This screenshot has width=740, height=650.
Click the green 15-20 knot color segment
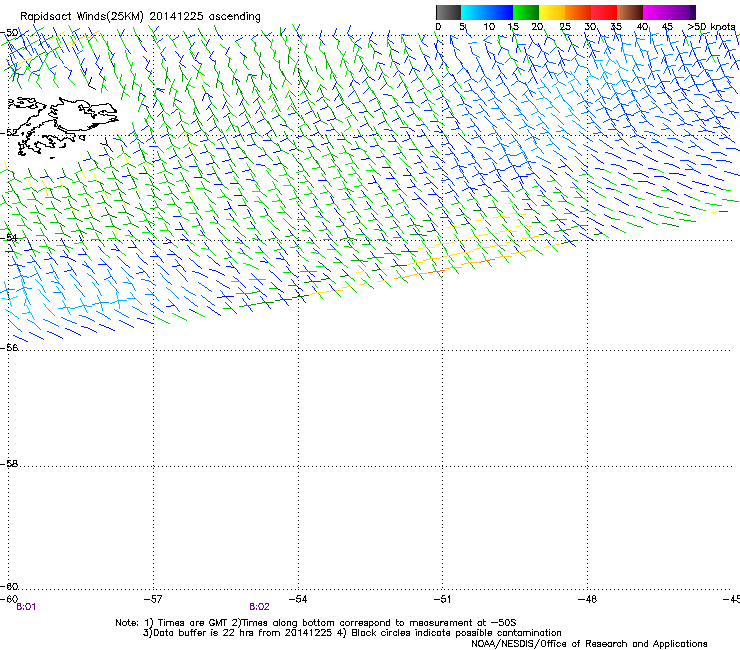526,12
